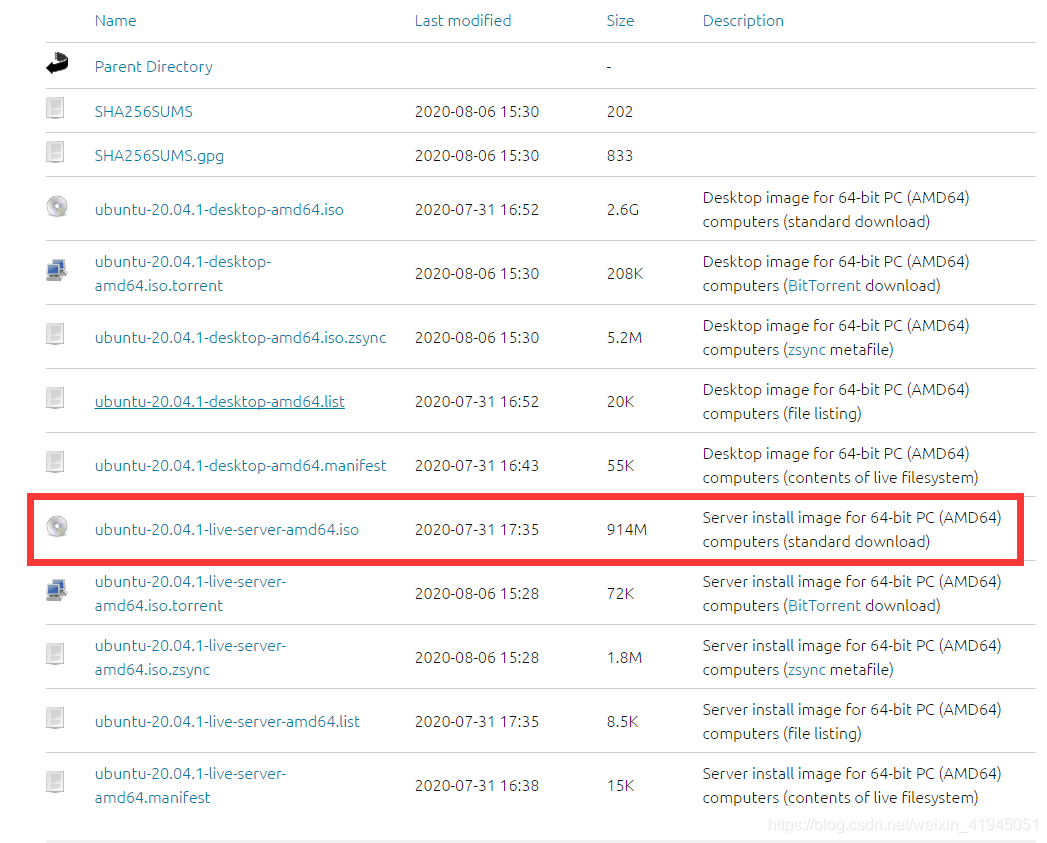Click the 914M size of the live-server iso
This screenshot has width=1047, height=843.
coord(626,530)
